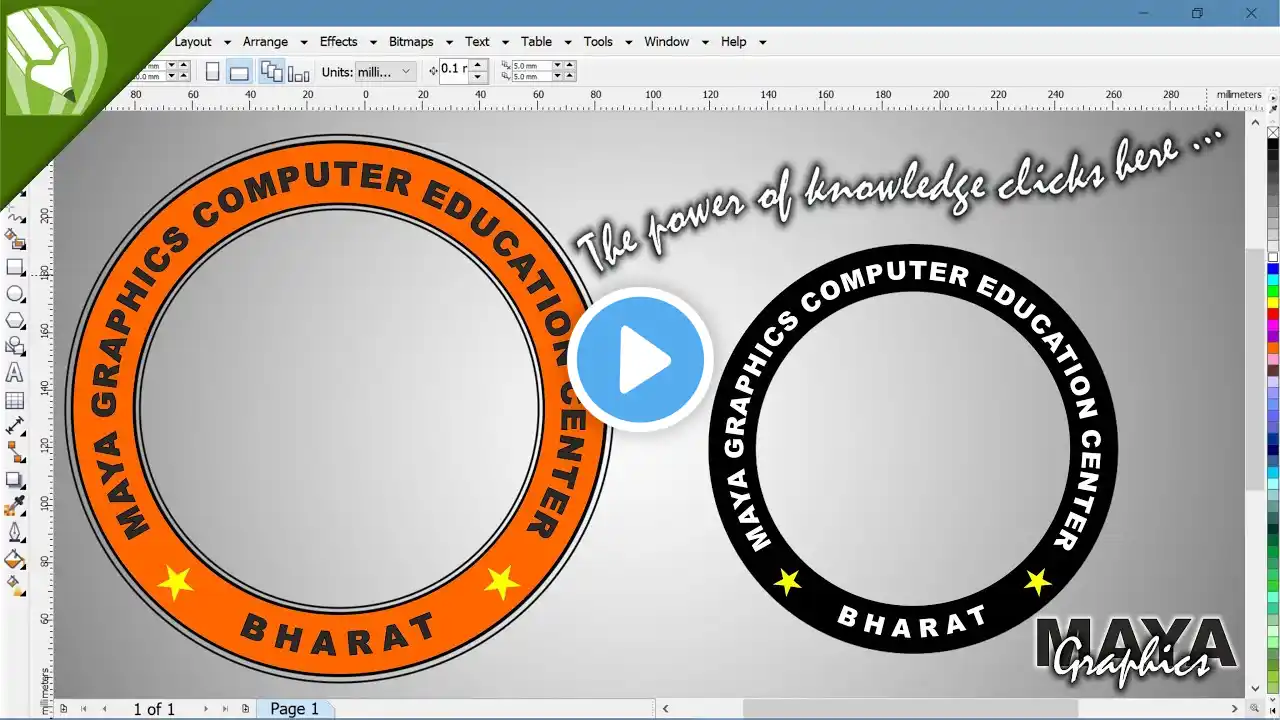This screenshot has width=1280, height=720.
Task: Click the nudge offset input field
Action: (x=454, y=71)
